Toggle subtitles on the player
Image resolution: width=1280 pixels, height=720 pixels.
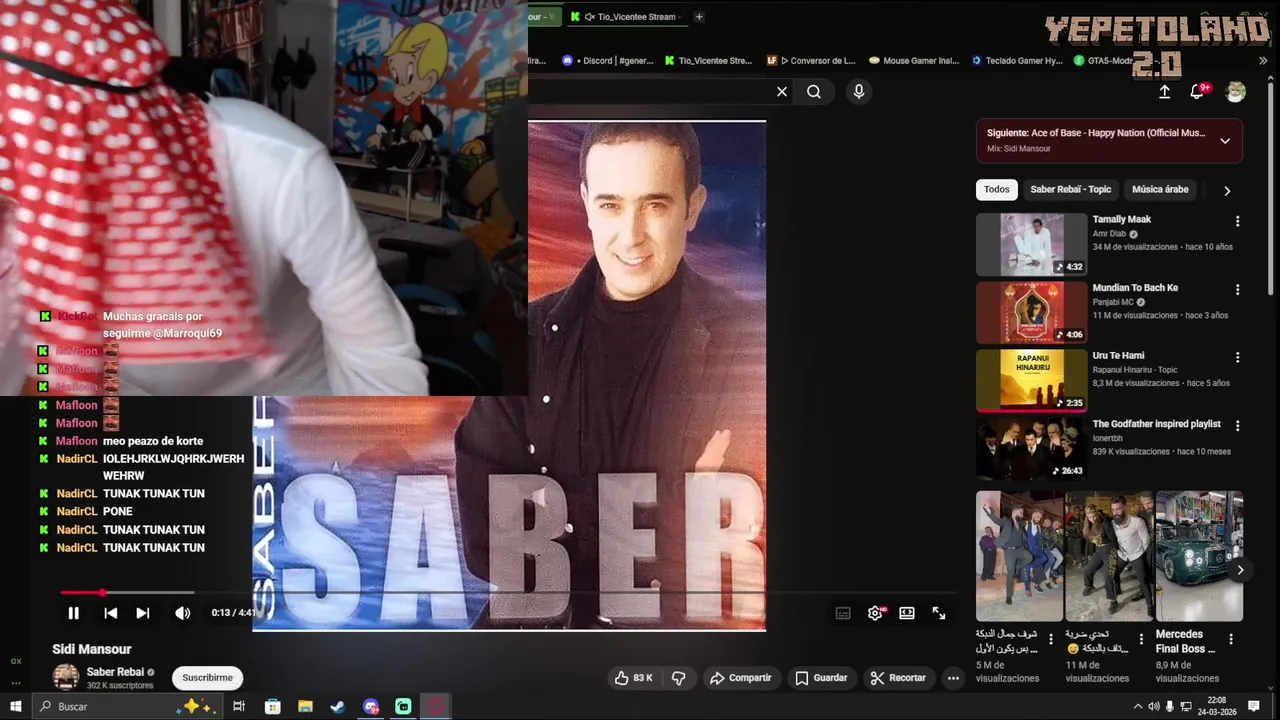pyautogui.click(x=843, y=613)
